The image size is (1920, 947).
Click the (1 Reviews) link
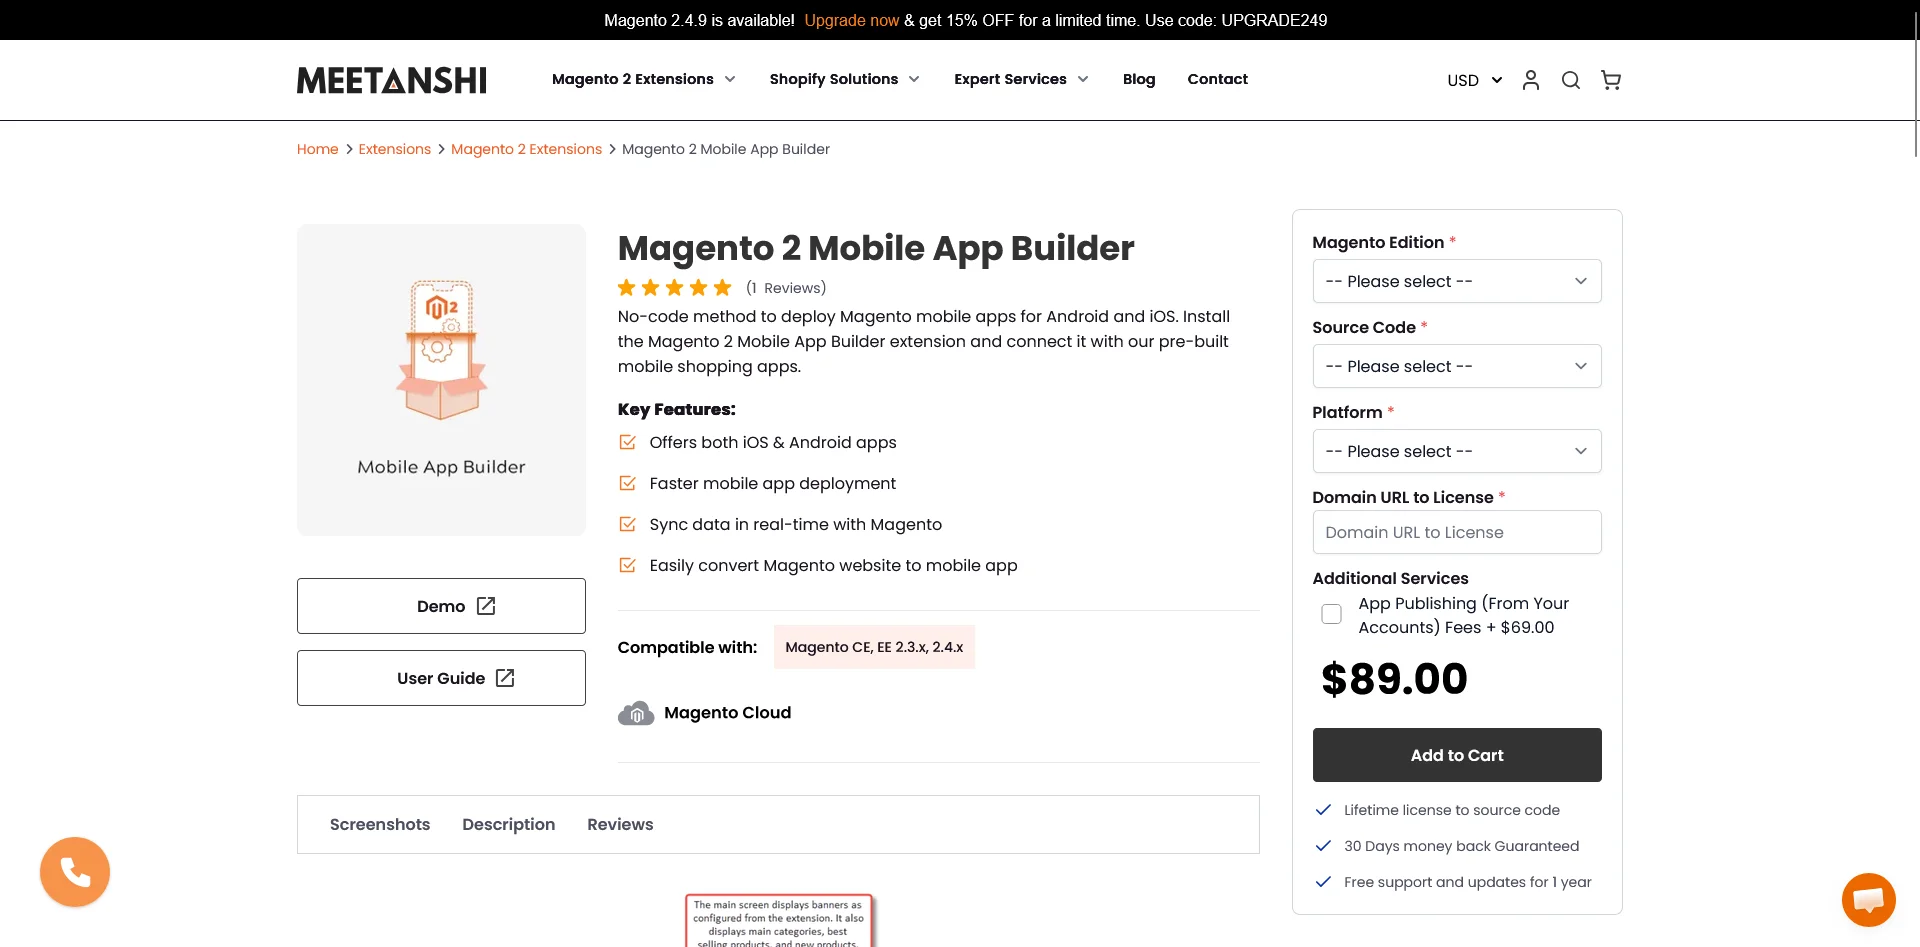click(786, 288)
